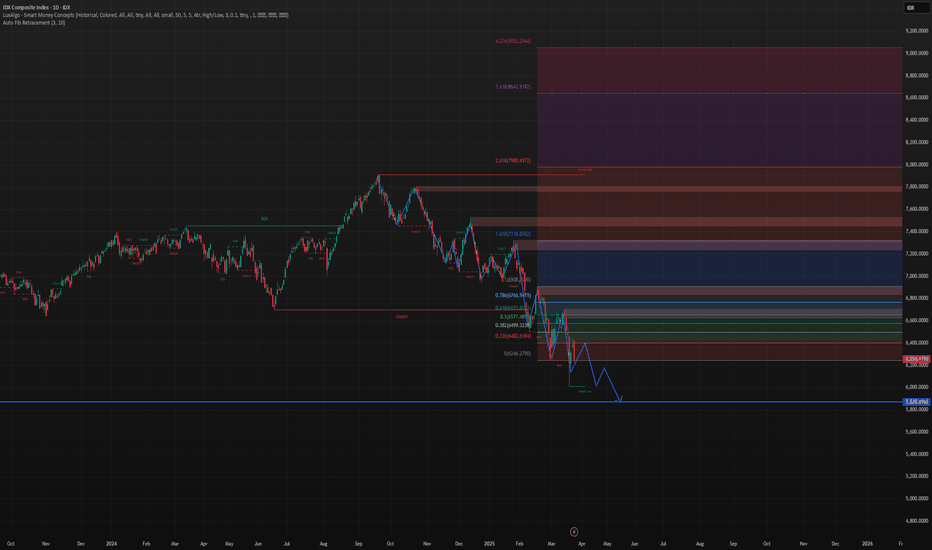Click the lightning event icon above the time axis
This screenshot has width=932, height=550.
coord(574,532)
